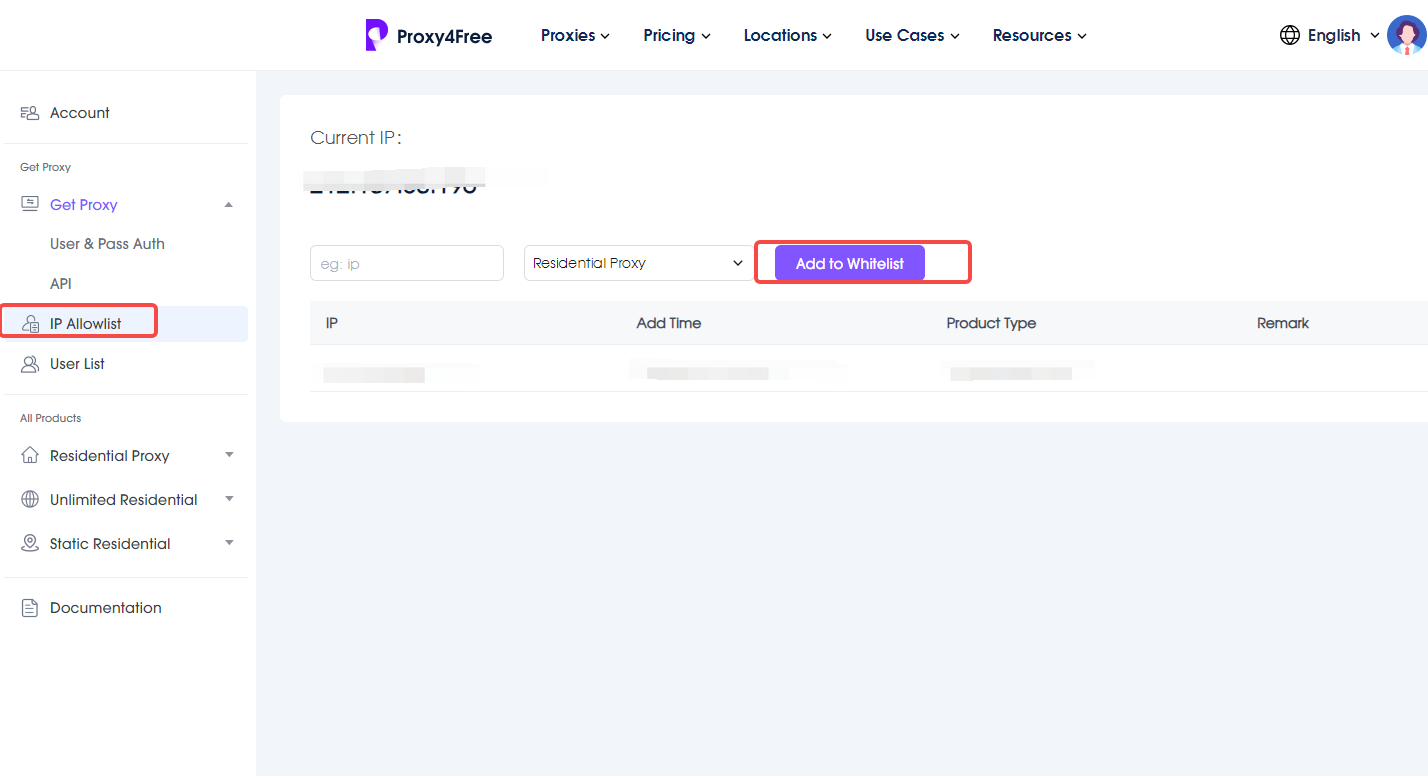Image resolution: width=1428 pixels, height=776 pixels.
Task: Click the globe language icon
Action: point(1290,35)
